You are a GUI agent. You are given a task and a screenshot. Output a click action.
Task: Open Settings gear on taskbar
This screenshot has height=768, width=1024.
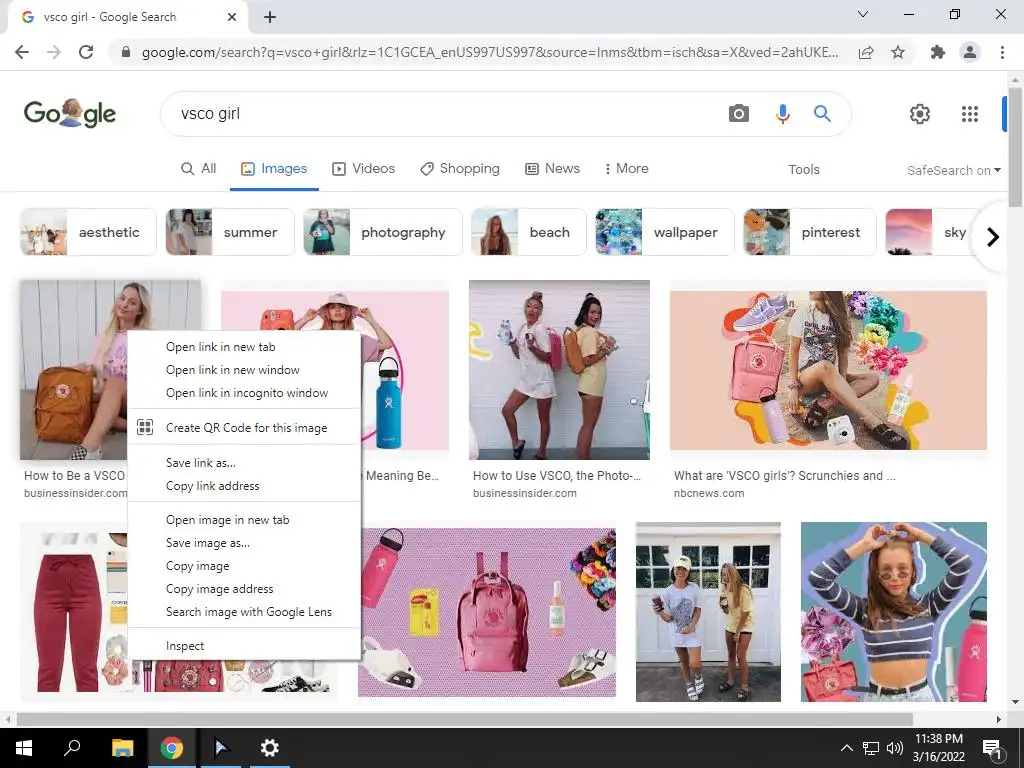click(270, 748)
